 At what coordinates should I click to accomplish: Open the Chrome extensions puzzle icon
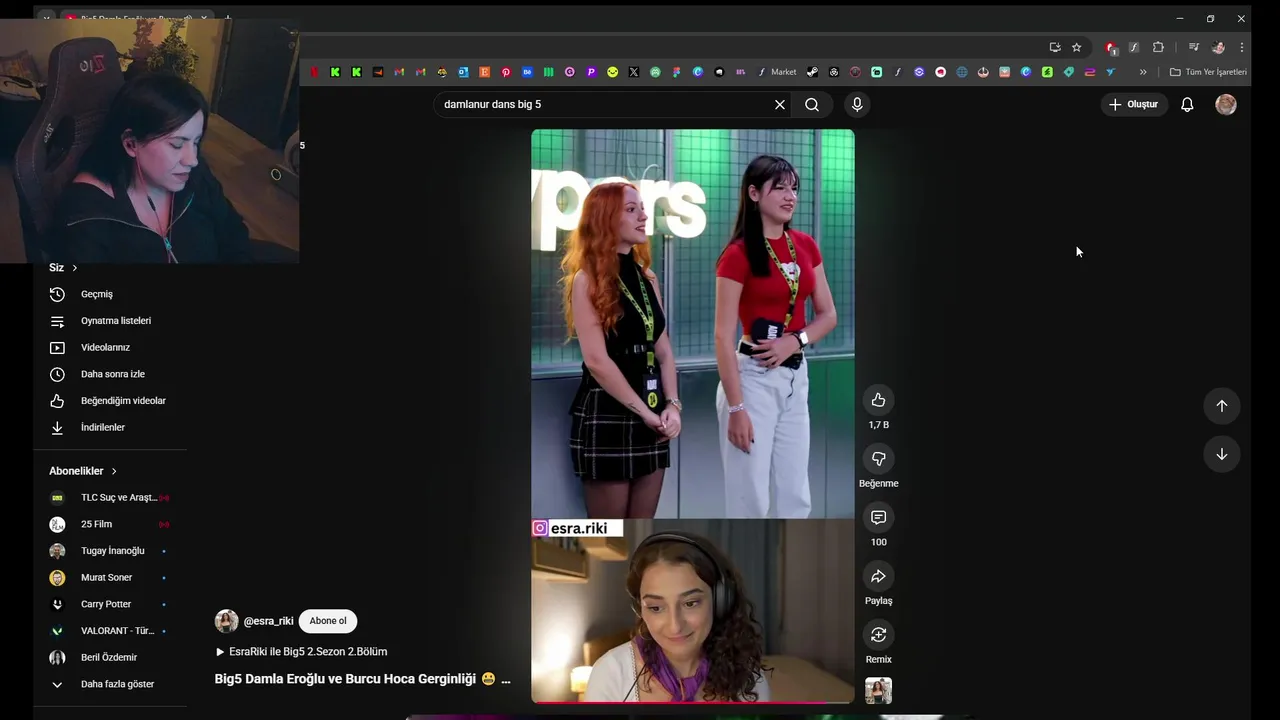tap(1158, 47)
